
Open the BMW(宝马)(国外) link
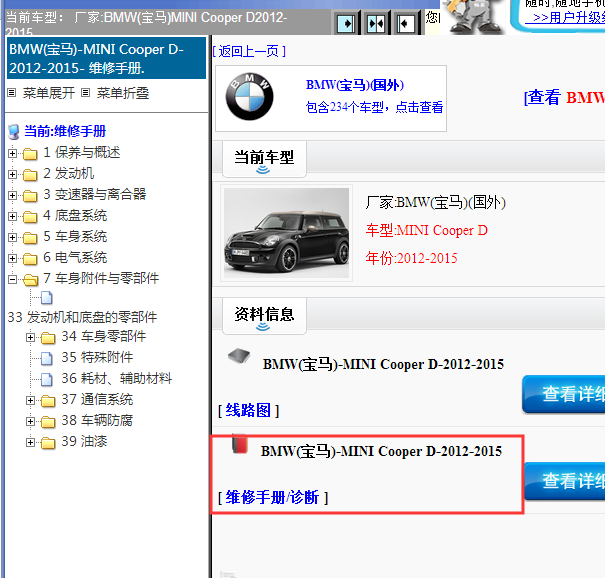coord(355,85)
